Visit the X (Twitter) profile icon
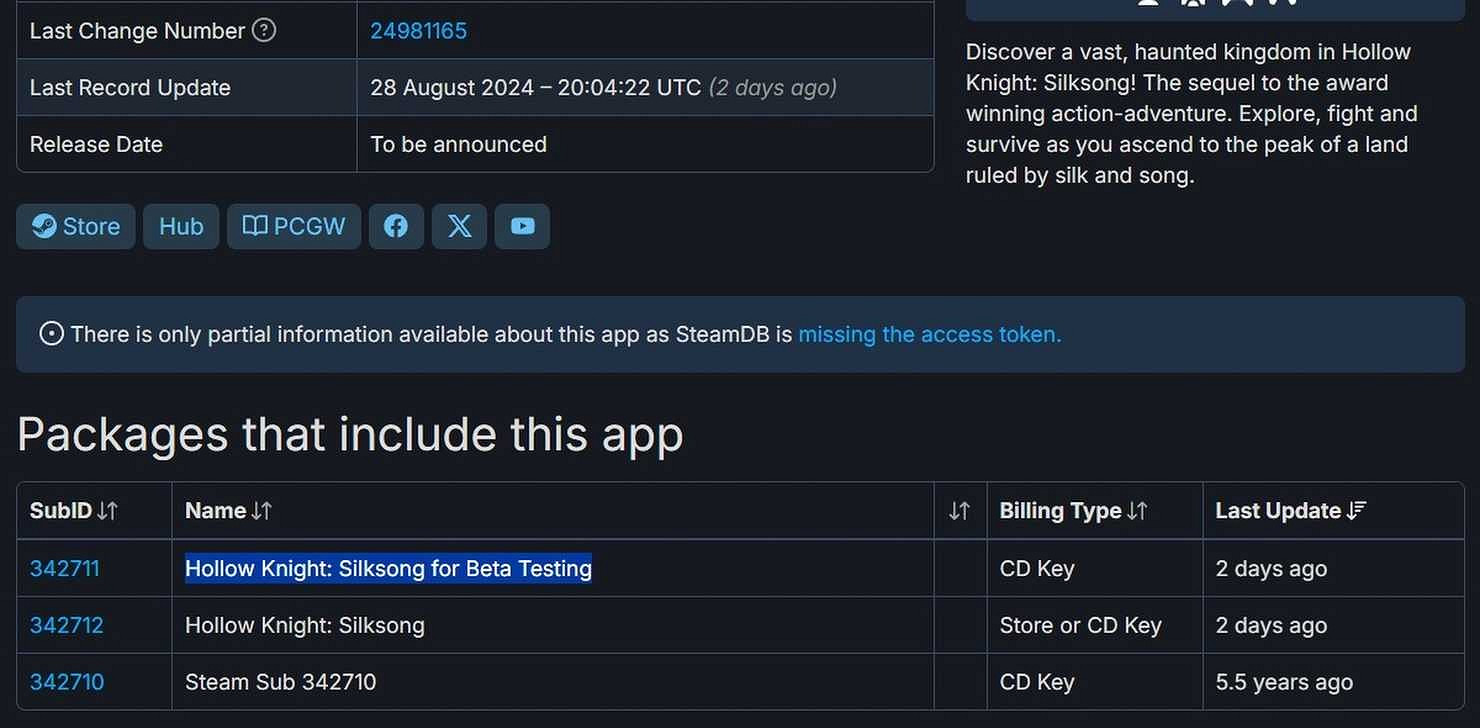 459,227
